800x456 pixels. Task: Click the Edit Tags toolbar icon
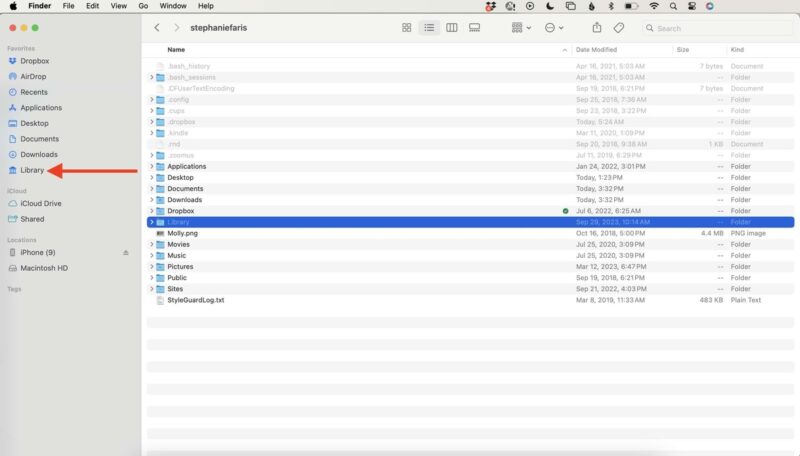point(619,28)
